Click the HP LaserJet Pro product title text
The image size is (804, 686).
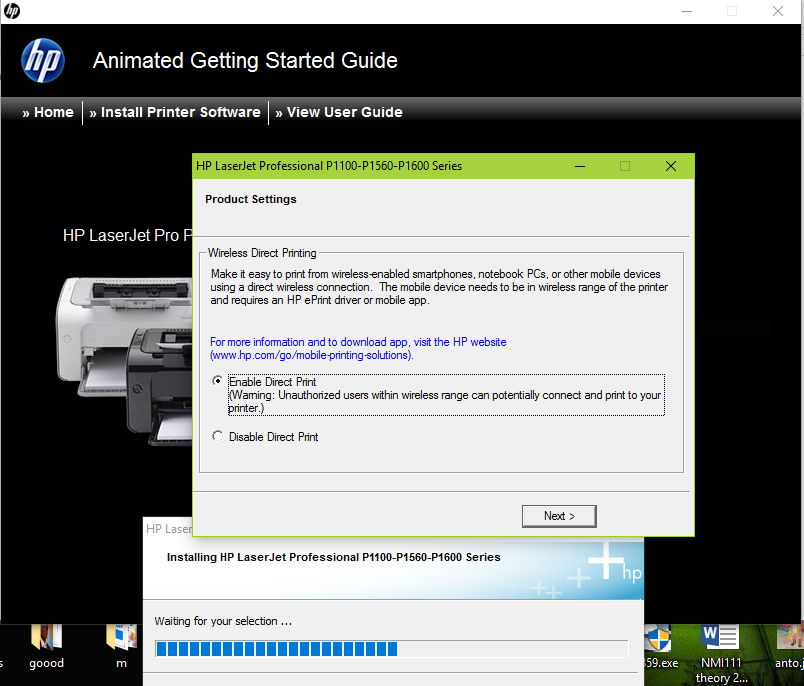(x=127, y=235)
